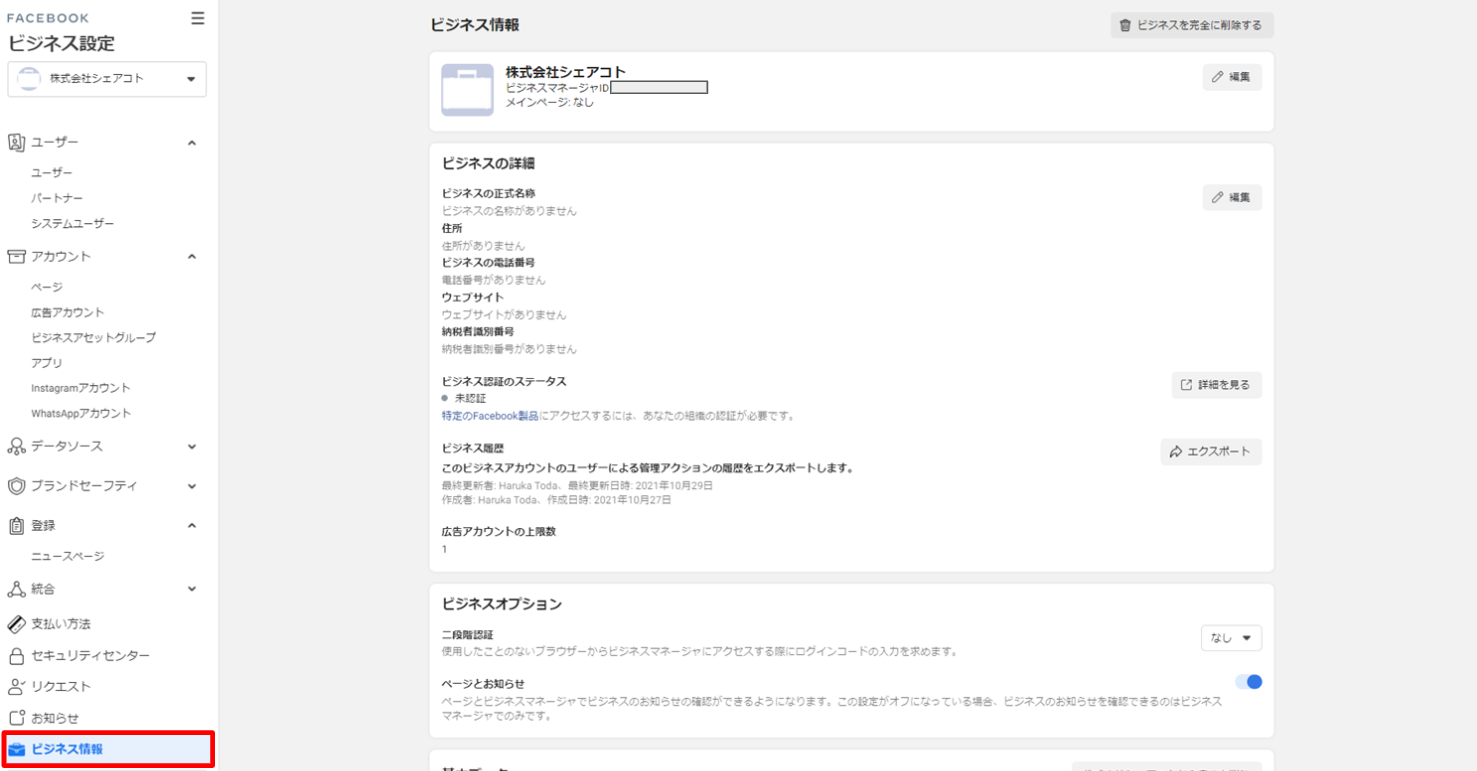Click the ビジネスの正式名称 label
Viewport: 1477px width, 771px height.
tap(489, 194)
